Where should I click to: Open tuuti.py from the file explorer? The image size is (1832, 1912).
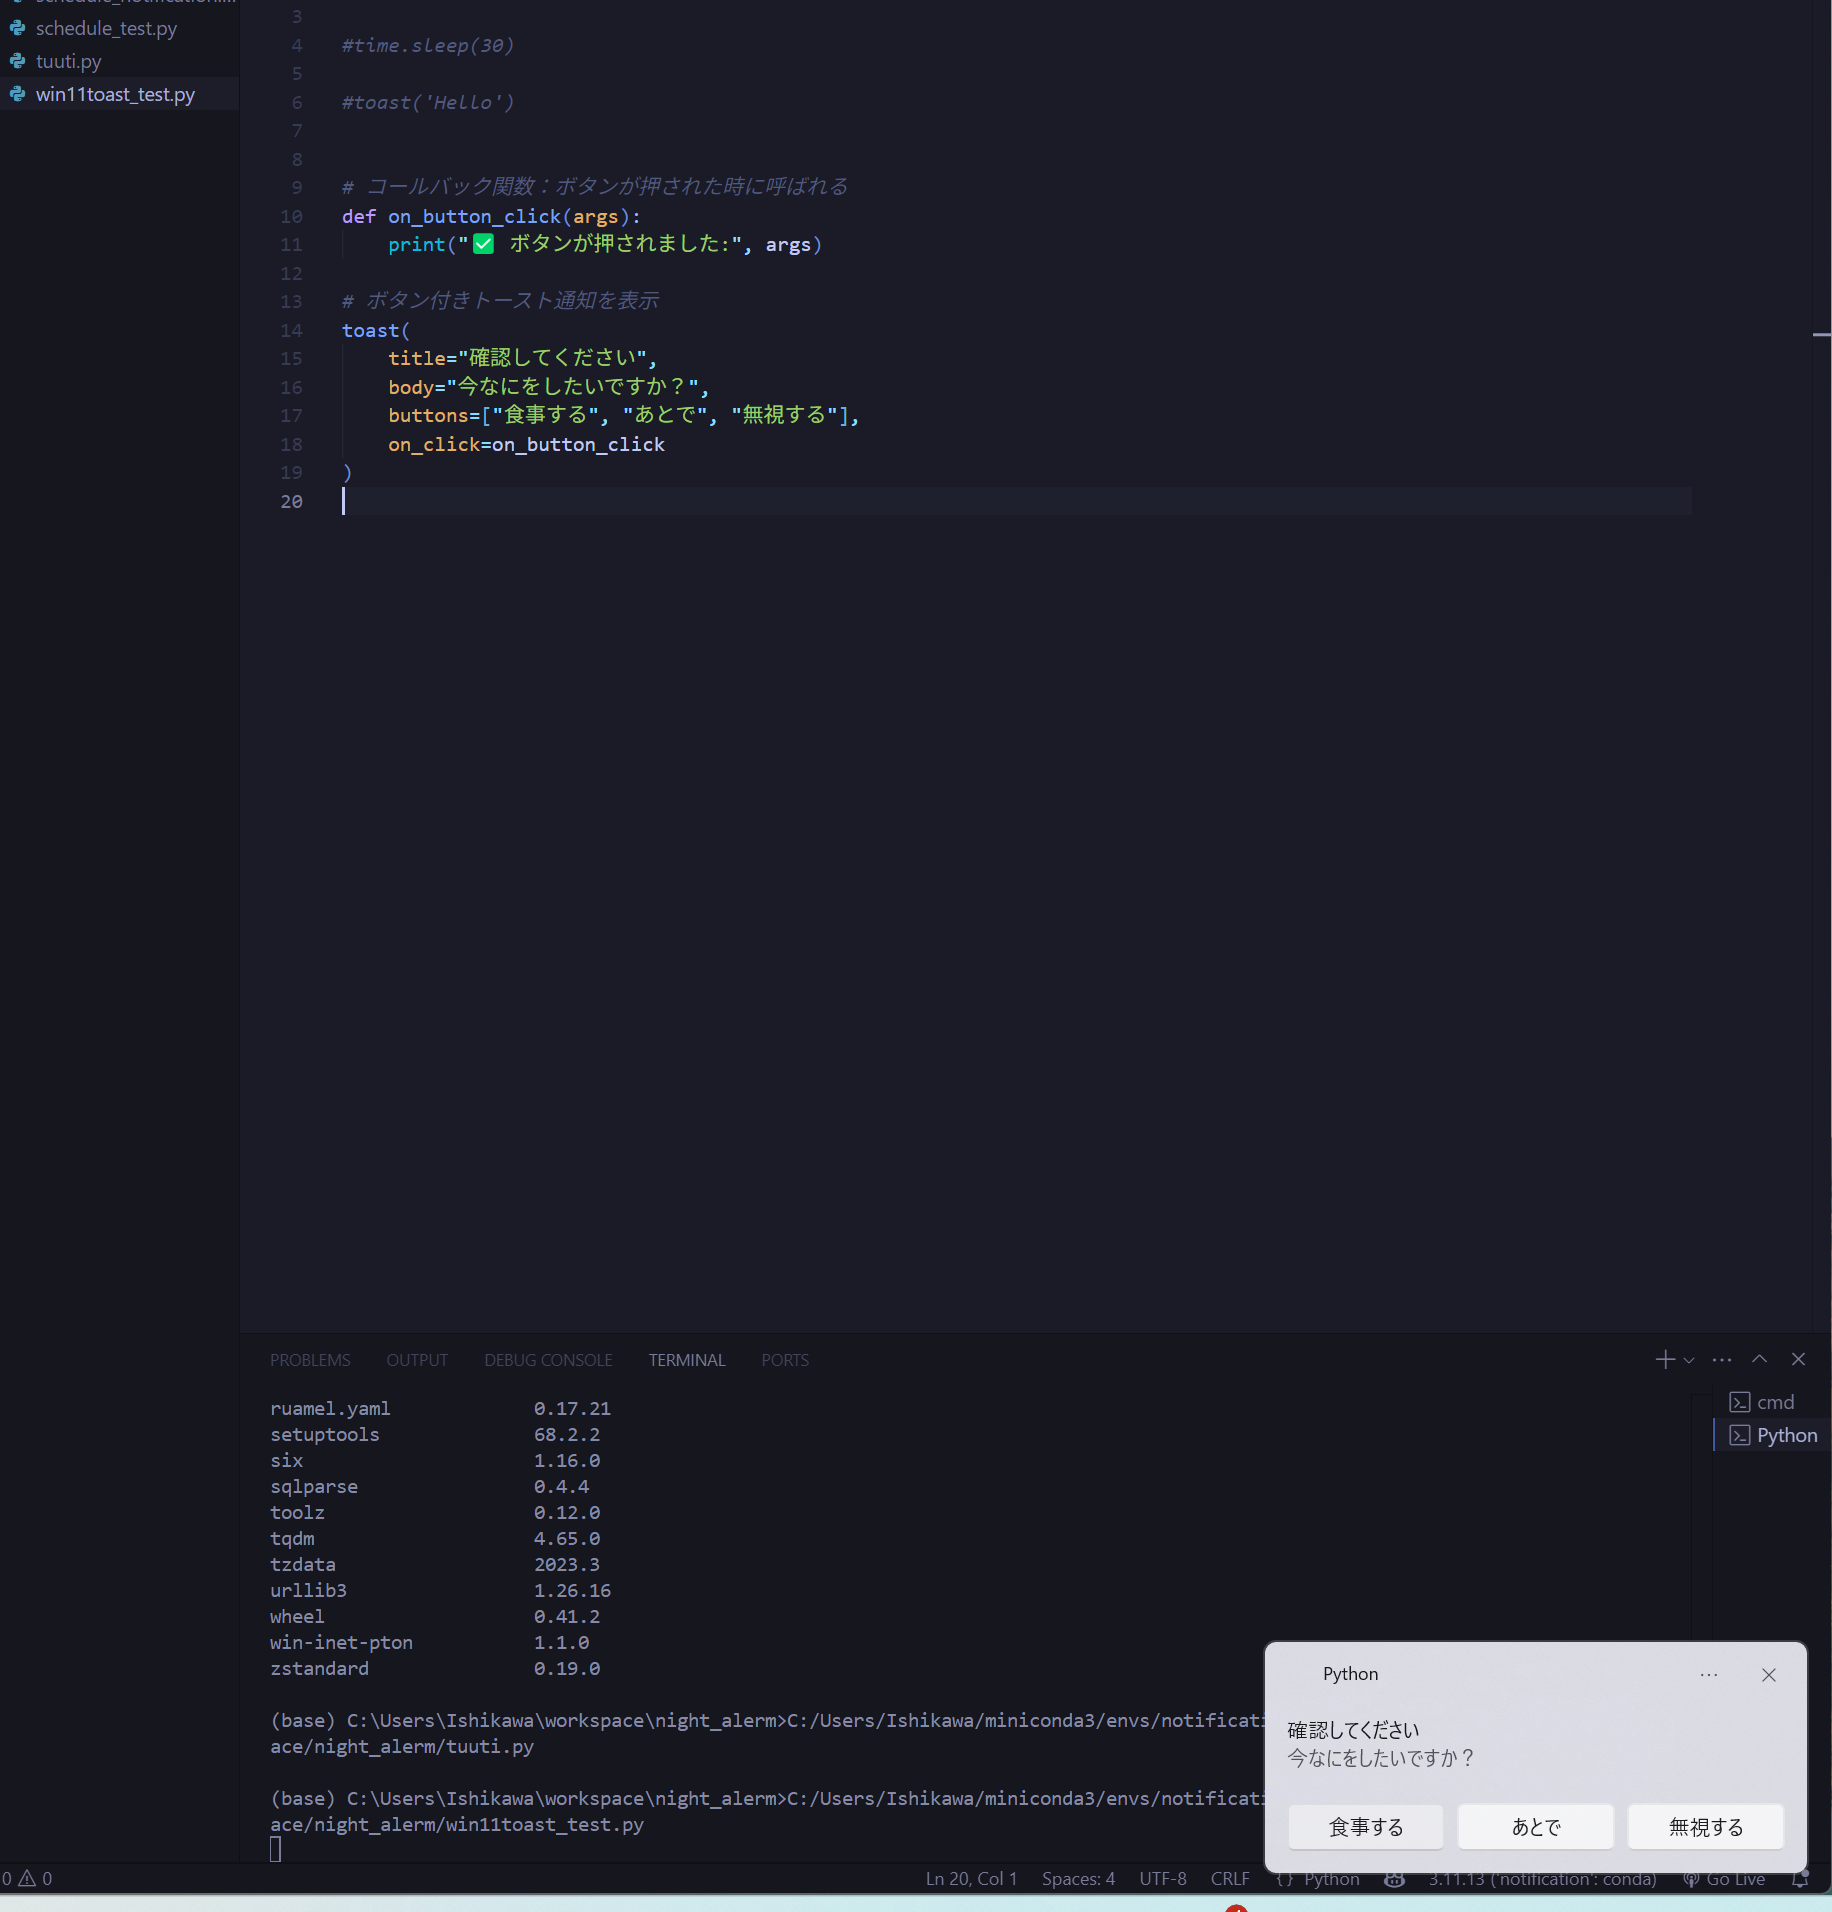pos(68,61)
